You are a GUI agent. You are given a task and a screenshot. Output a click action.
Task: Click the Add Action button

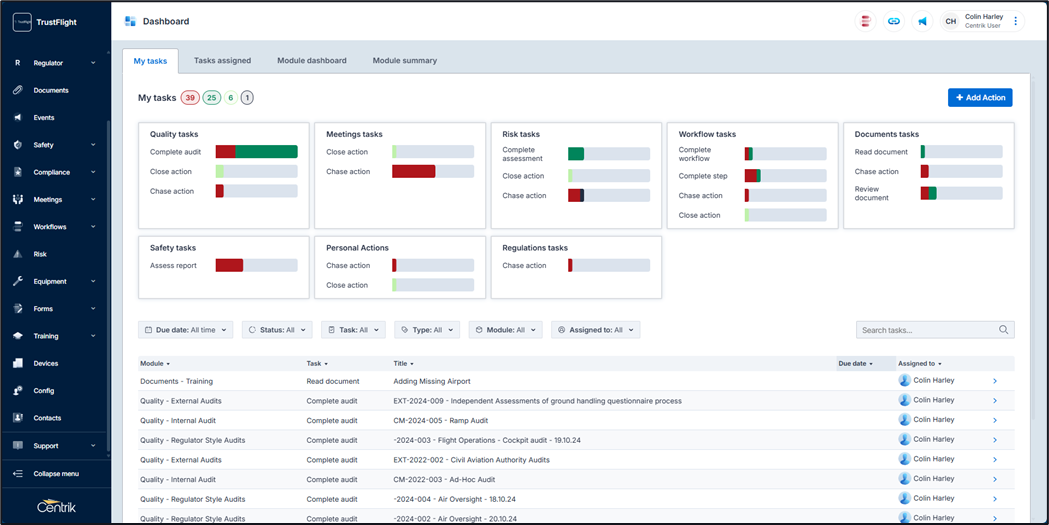(979, 97)
